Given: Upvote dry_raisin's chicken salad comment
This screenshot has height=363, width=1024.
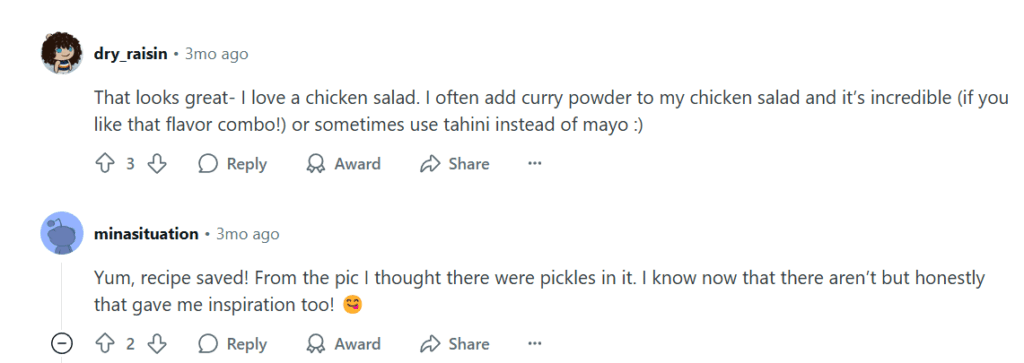Looking at the screenshot, I should (x=104, y=163).
